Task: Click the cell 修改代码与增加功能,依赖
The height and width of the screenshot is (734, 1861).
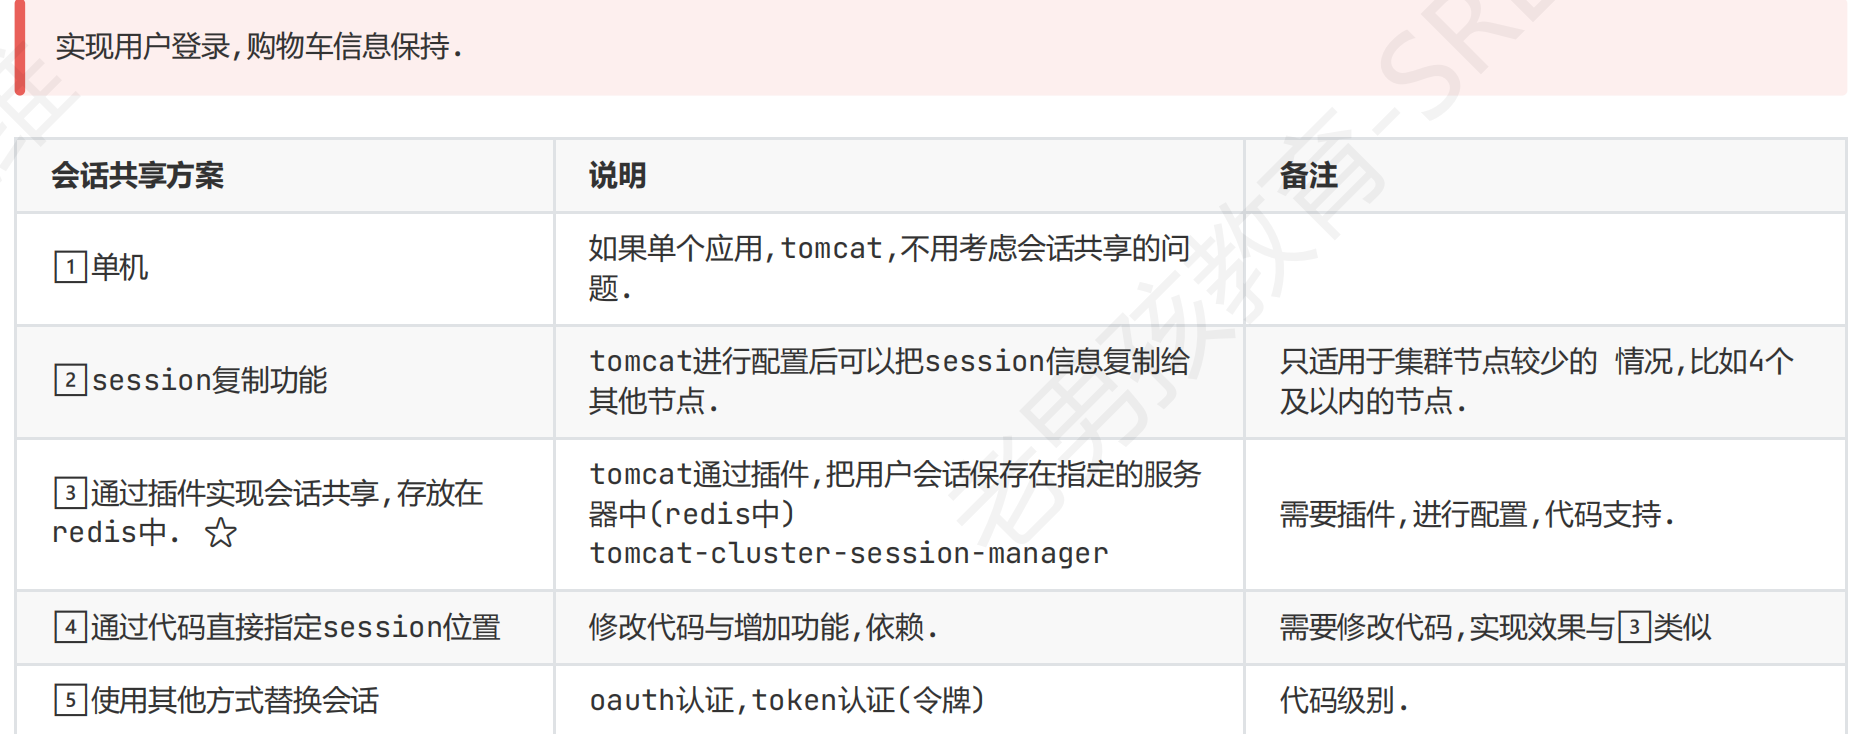Action: point(764,627)
